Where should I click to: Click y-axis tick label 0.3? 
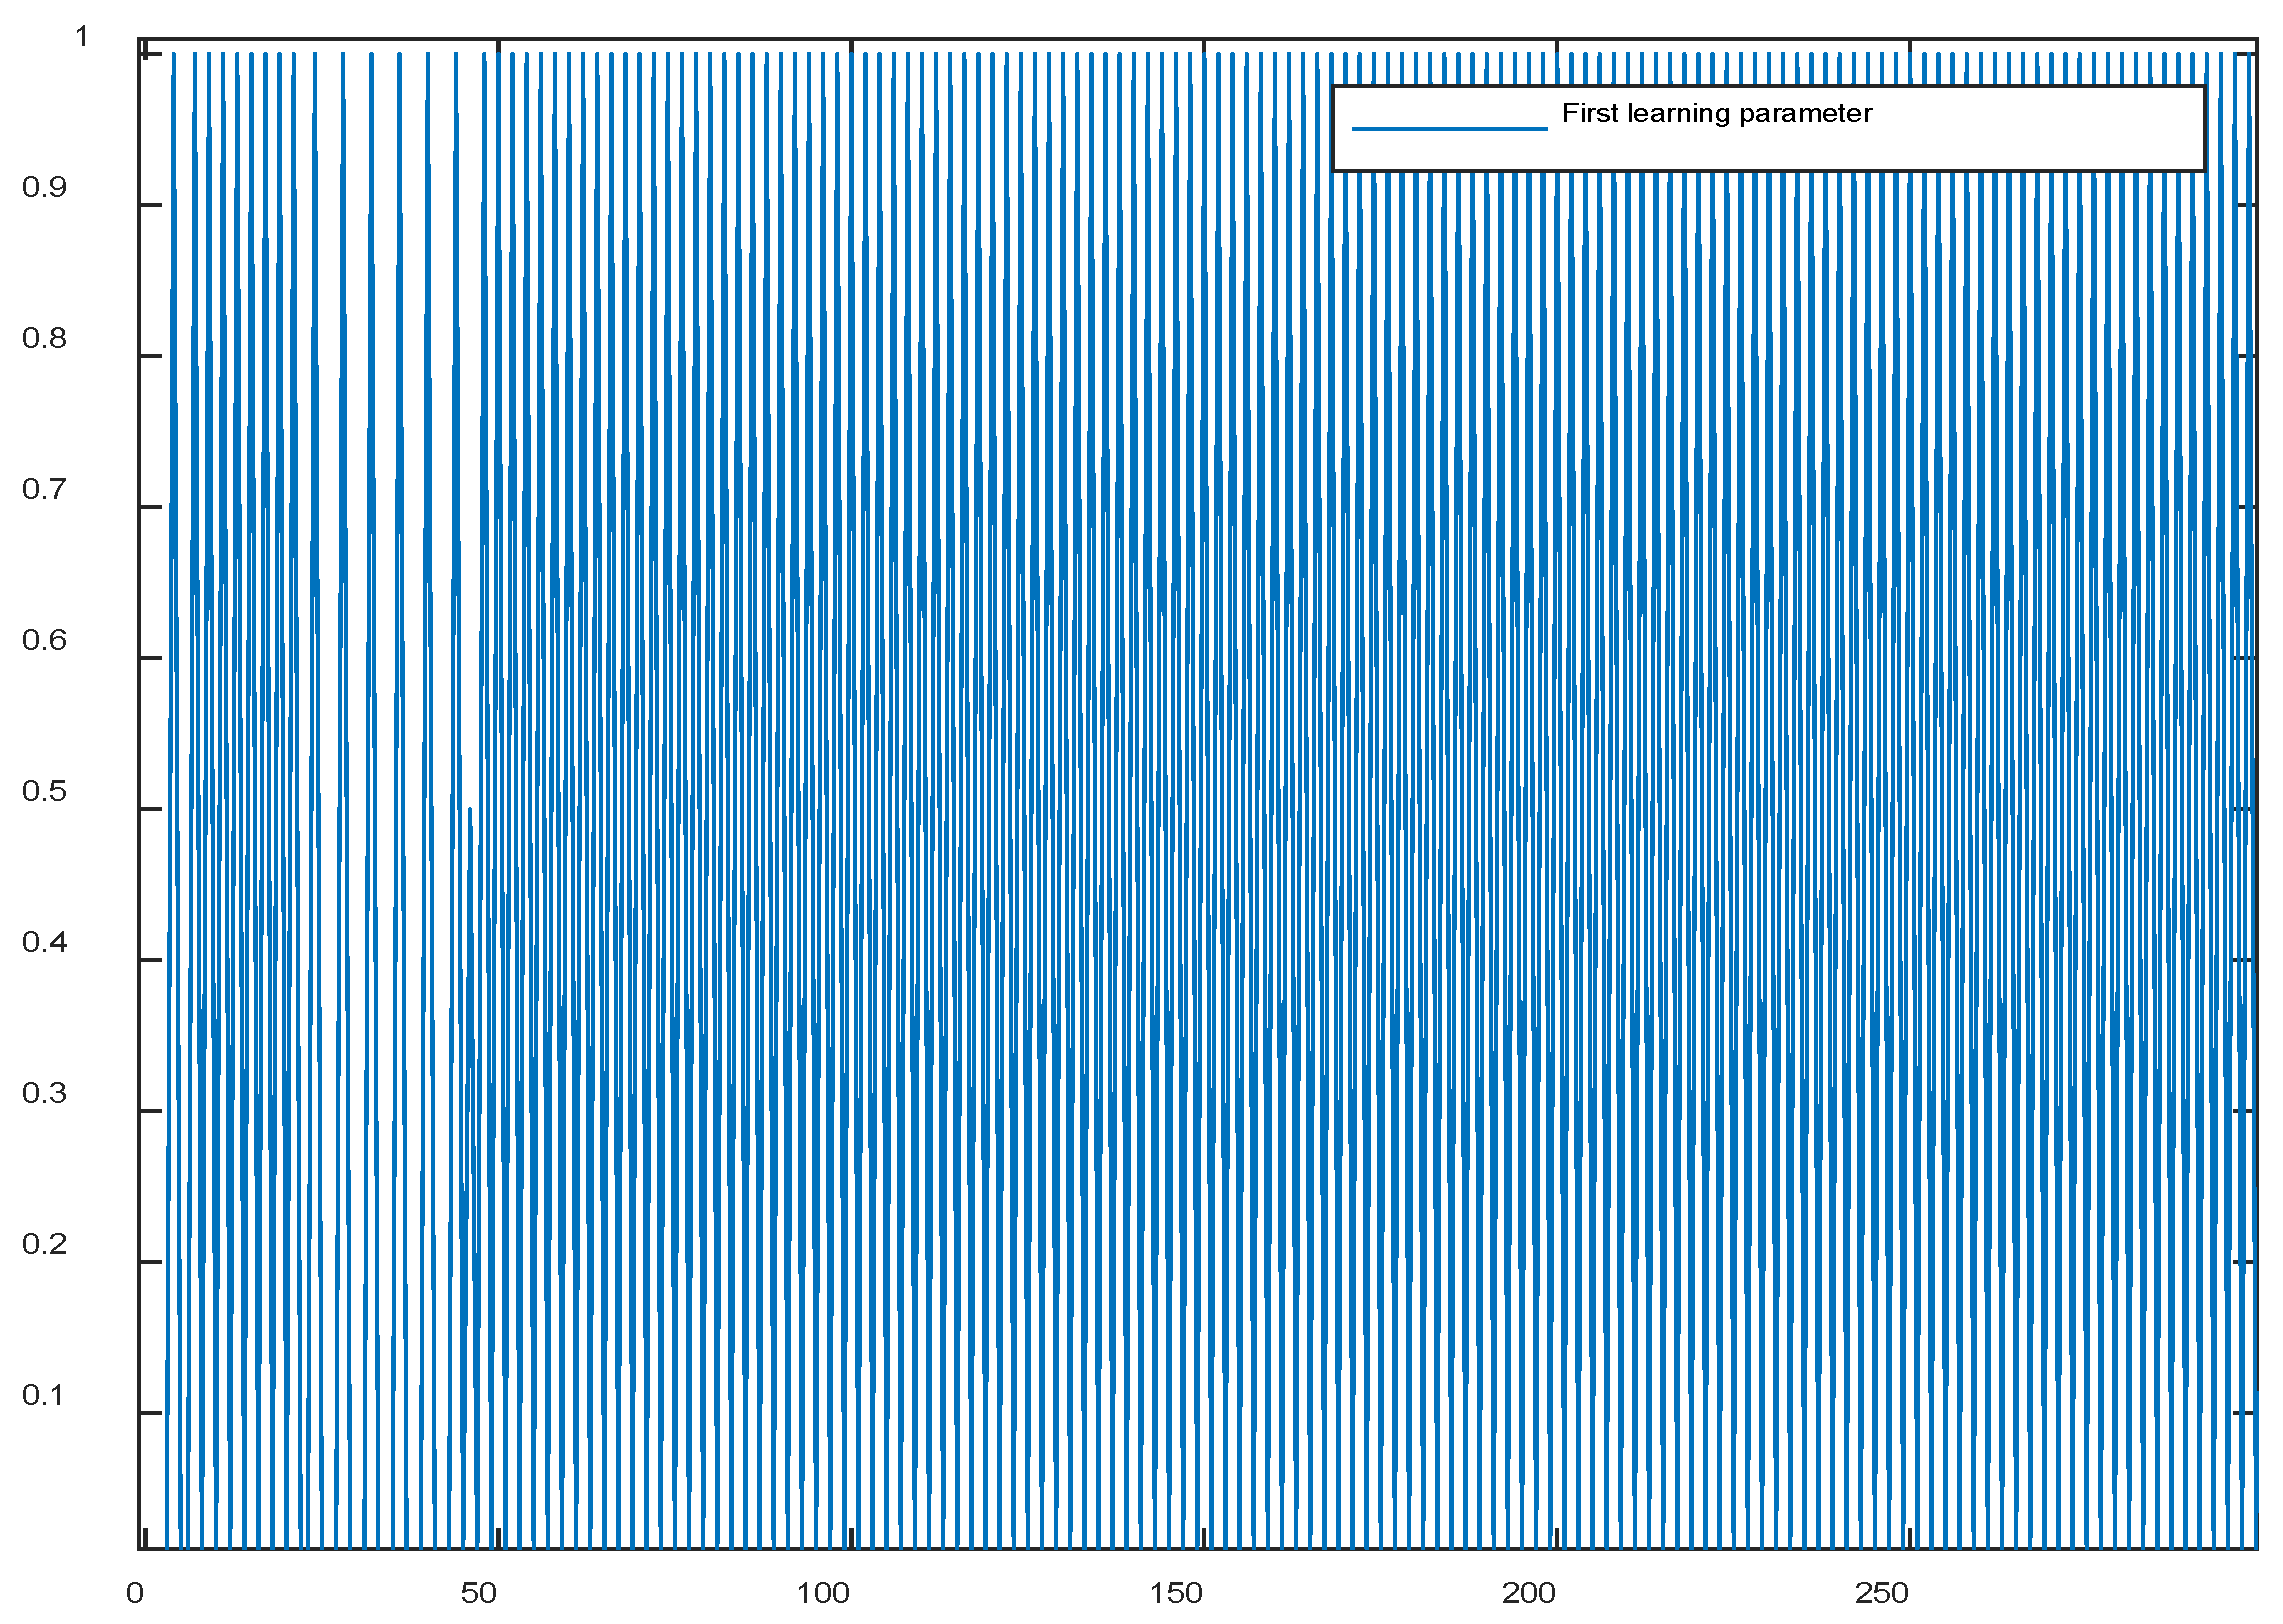click(x=44, y=1093)
